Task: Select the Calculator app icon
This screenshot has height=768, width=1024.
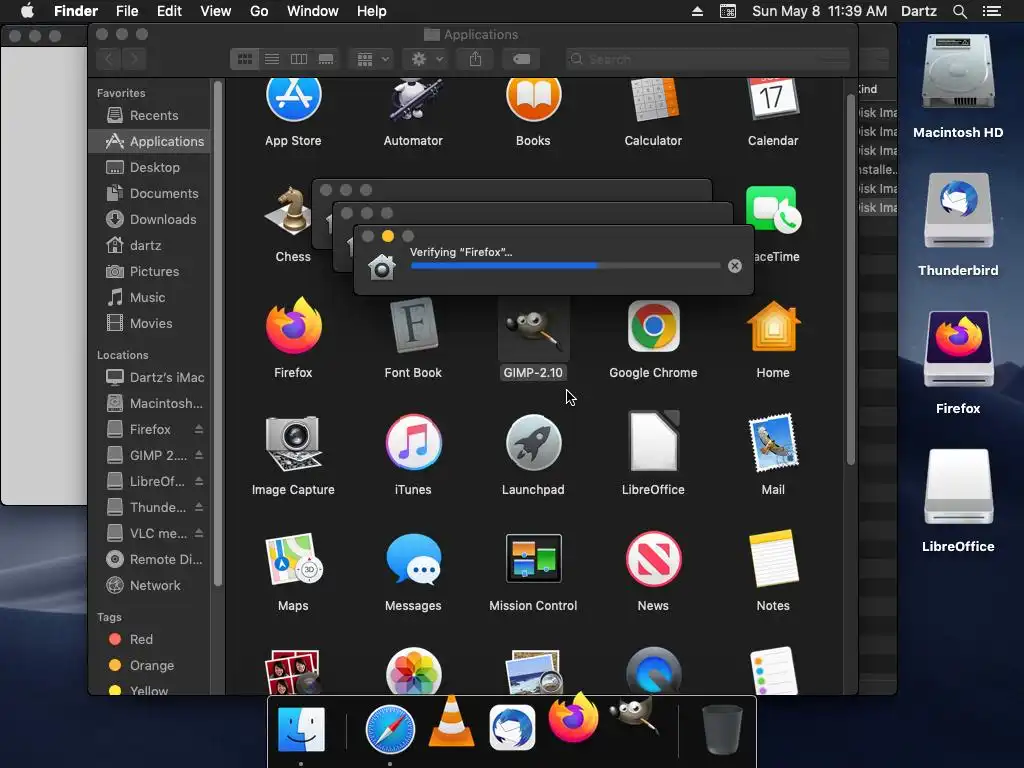Action: click(653, 99)
